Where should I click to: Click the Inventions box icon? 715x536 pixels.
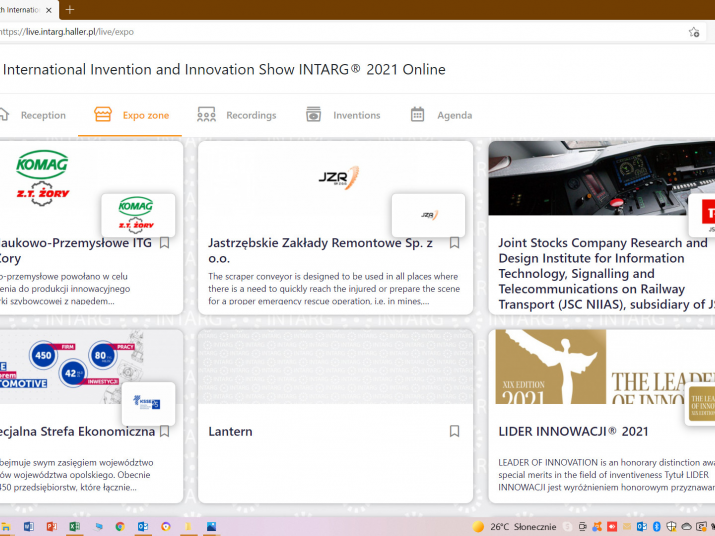[x=314, y=115]
